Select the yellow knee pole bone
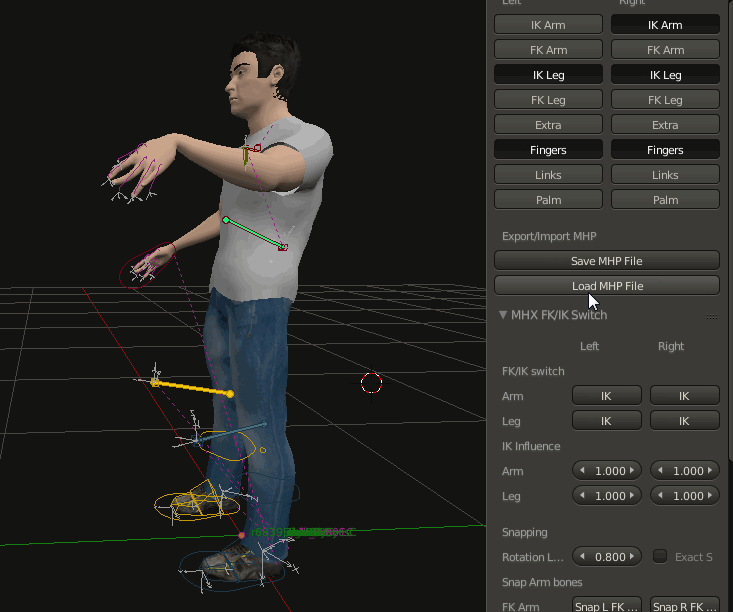Image resolution: width=733 pixels, height=612 pixels. [x=193, y=389]
